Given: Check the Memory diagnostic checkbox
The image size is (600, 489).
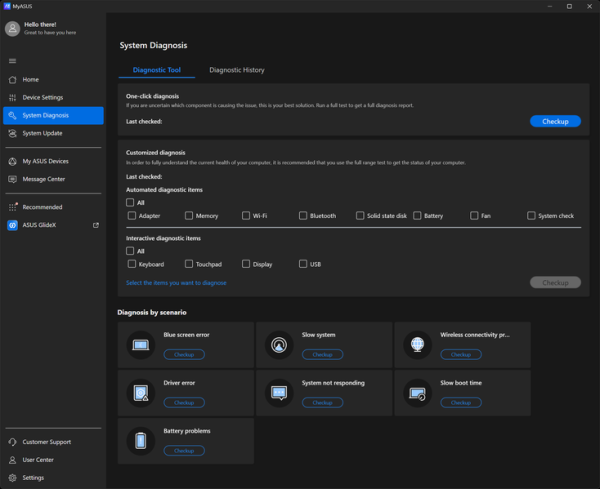Looking at the screenshot, I should 189,215.
